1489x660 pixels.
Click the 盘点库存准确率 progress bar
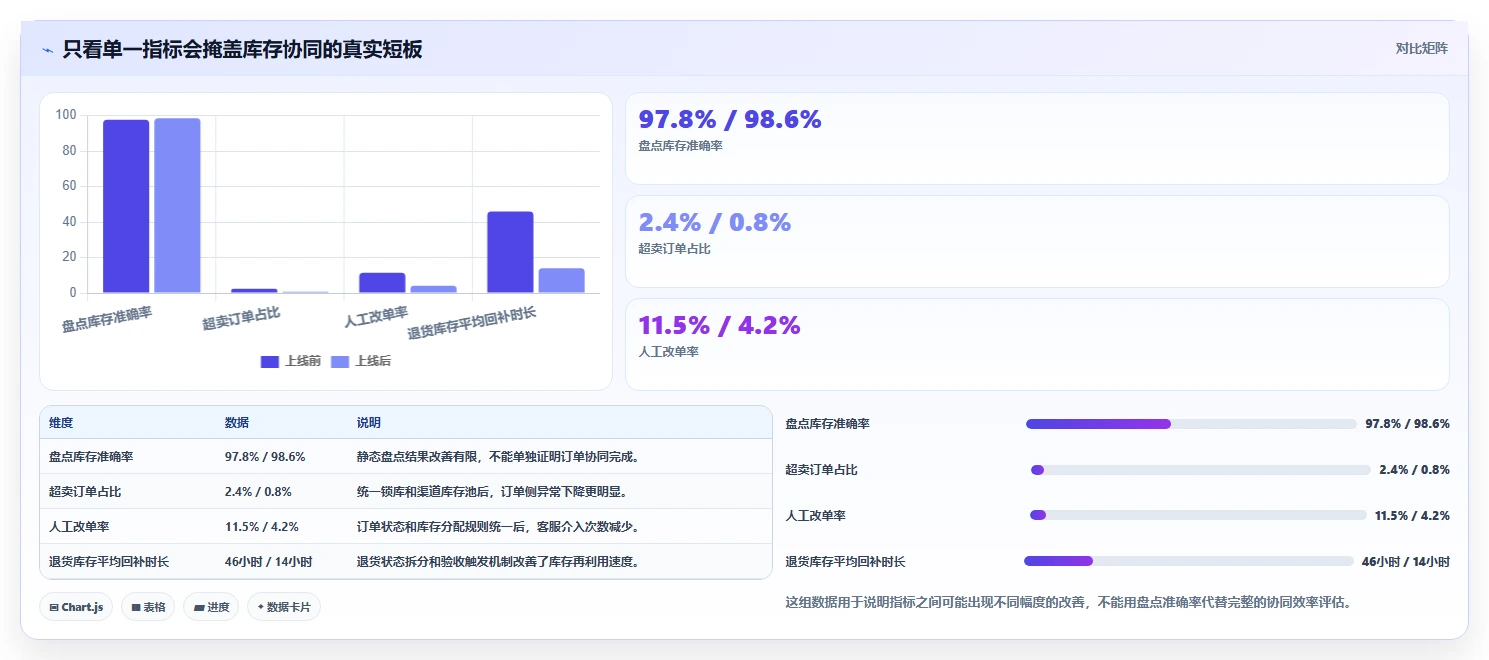(1191, 424)
